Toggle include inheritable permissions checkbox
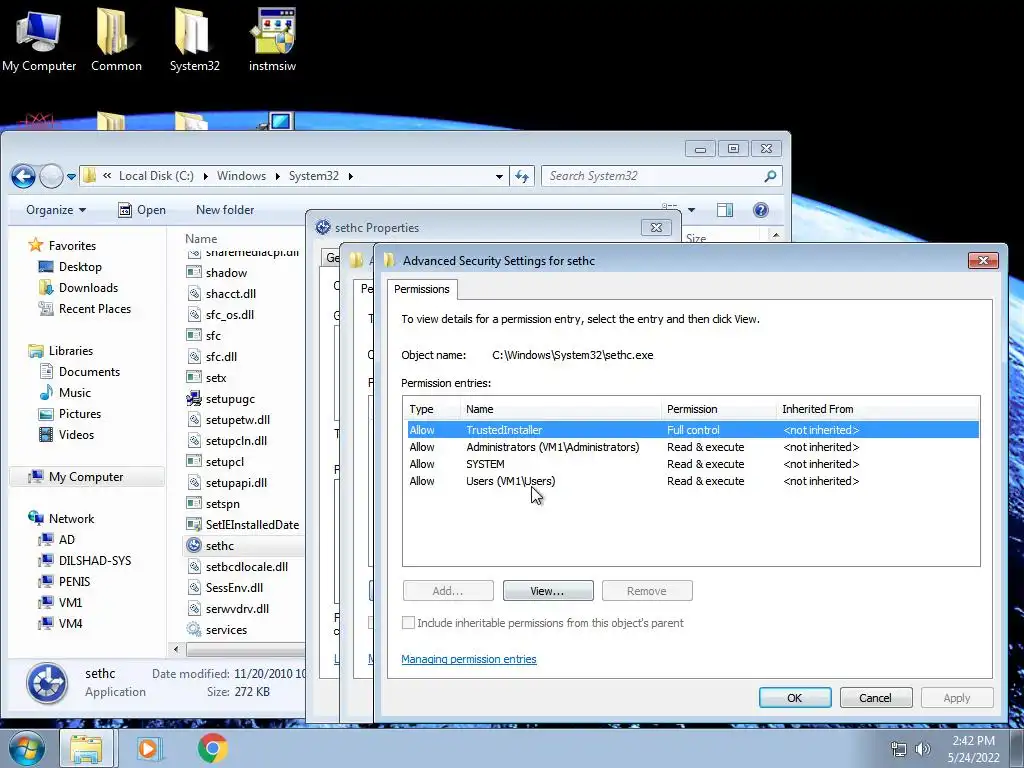The width and height of the screenshot is (1024, 768). [x=408, y=623]
